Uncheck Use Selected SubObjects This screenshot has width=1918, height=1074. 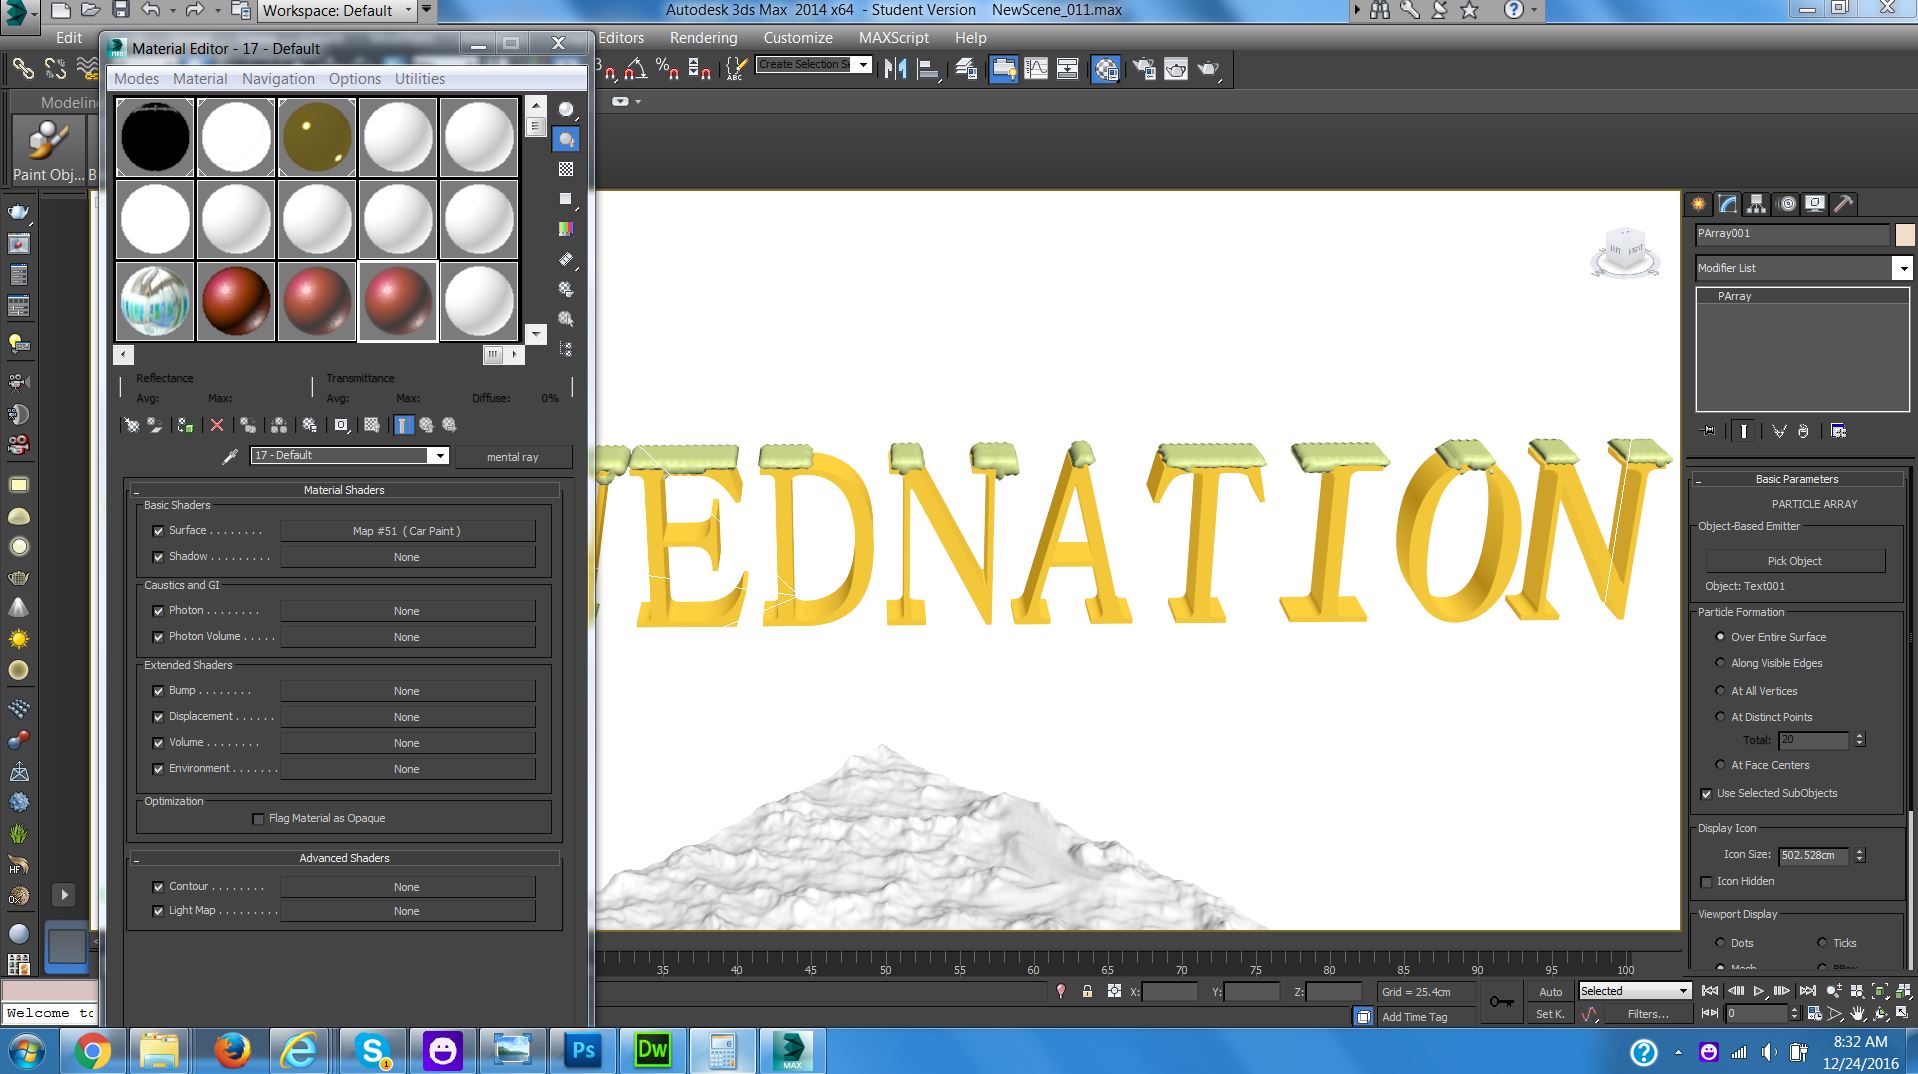(1706, 794)
